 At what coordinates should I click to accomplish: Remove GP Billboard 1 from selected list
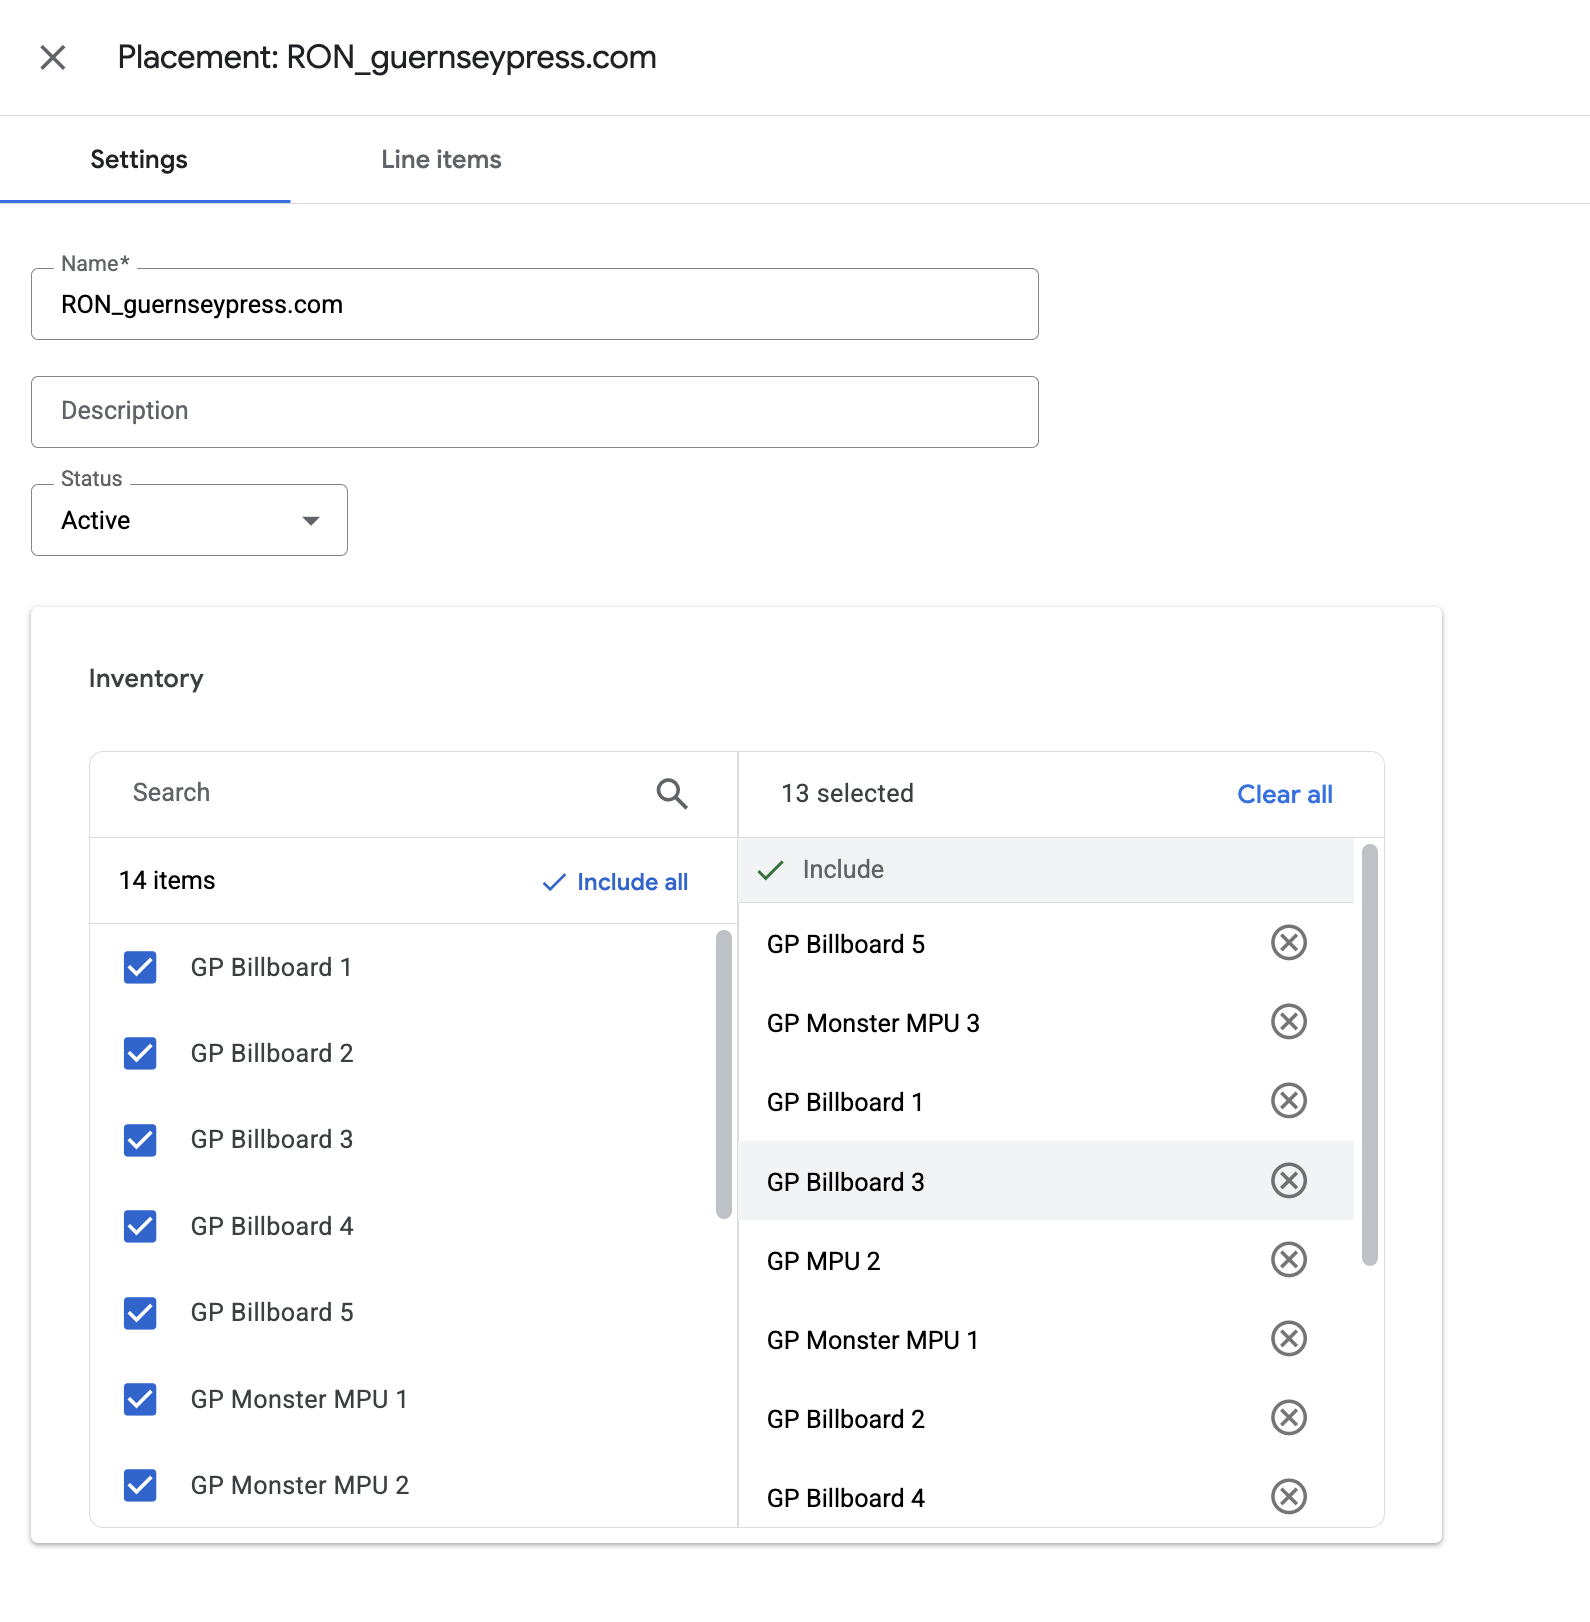pyautogui.click(x=1289, y=1100)
